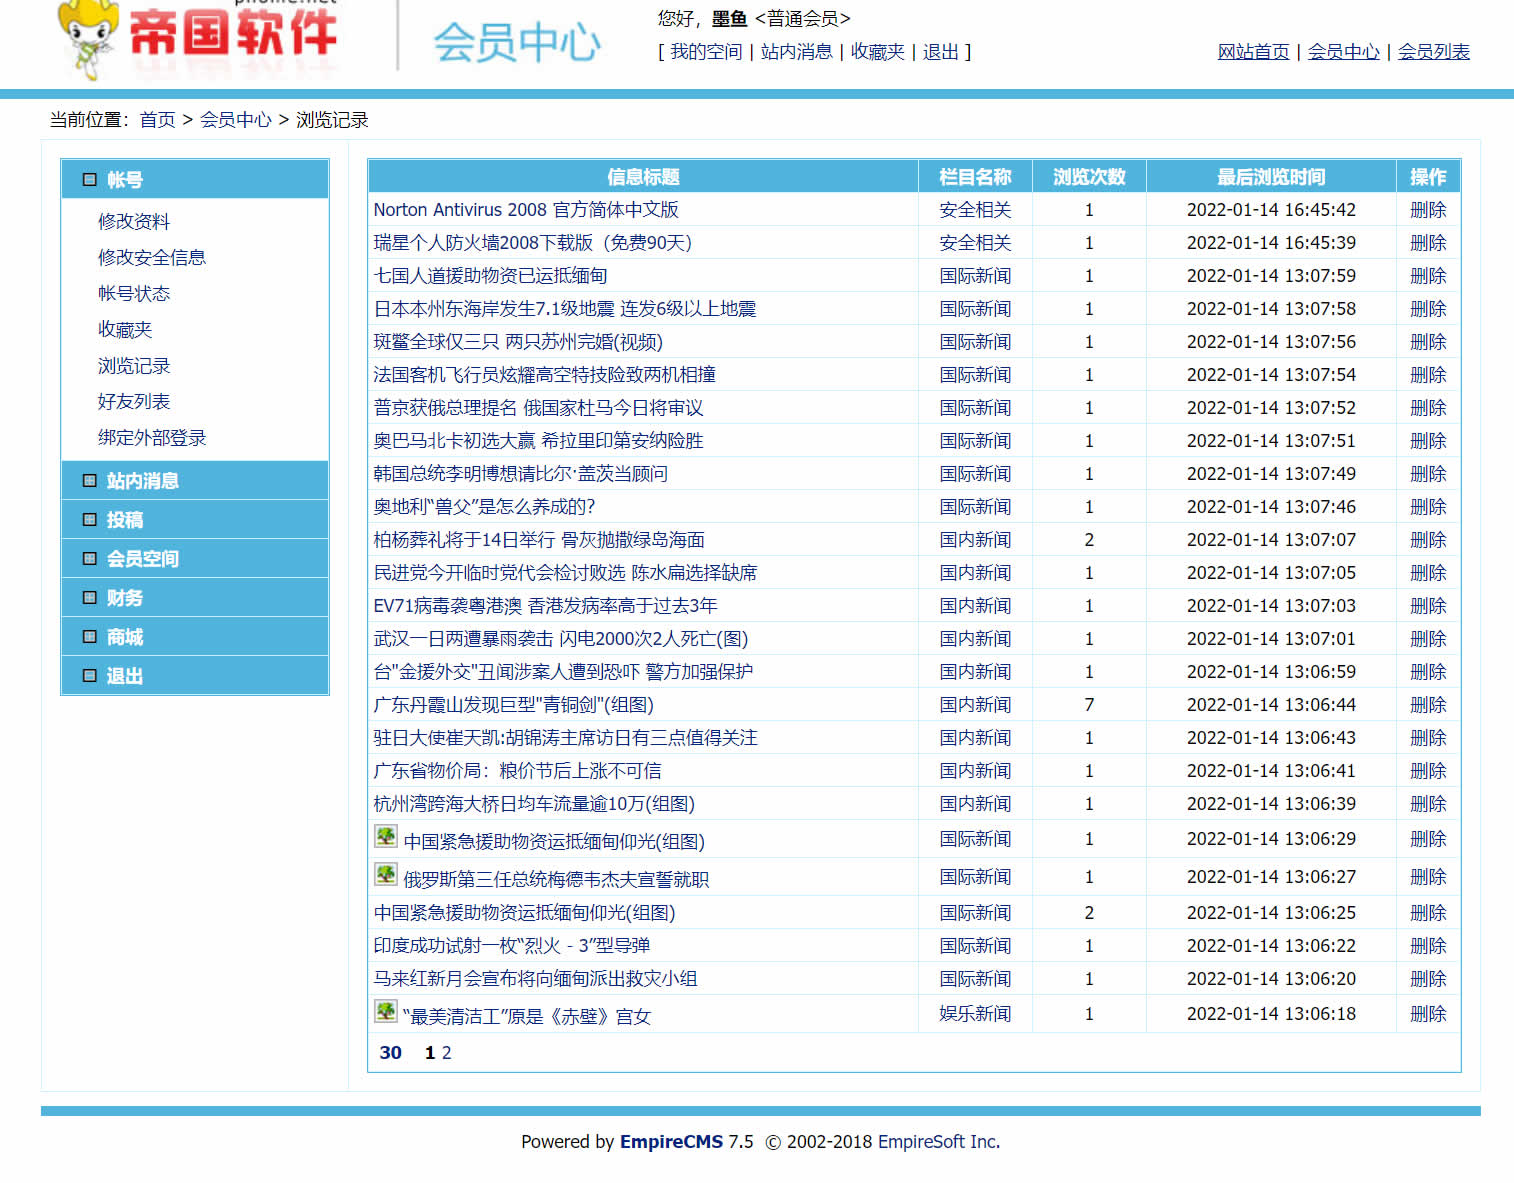Expand the 会员空间 sidebar section
This screenshot has width=1514, height=1183.
(x=143, y=558)
